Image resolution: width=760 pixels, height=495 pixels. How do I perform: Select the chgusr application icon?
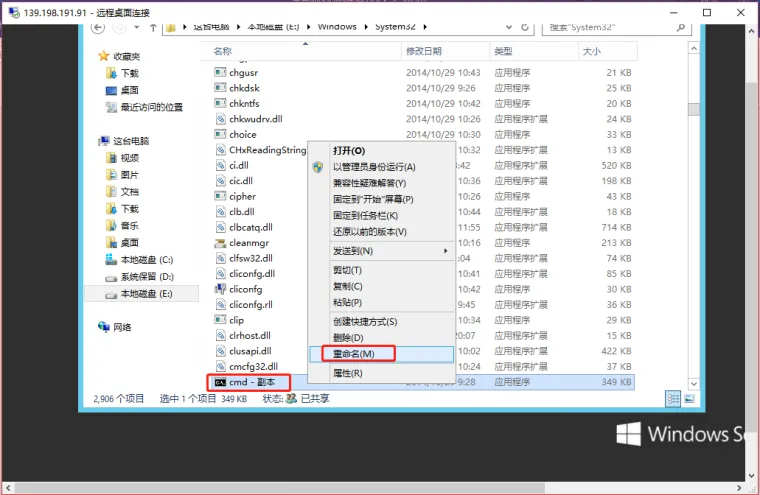tap(220, 72)
